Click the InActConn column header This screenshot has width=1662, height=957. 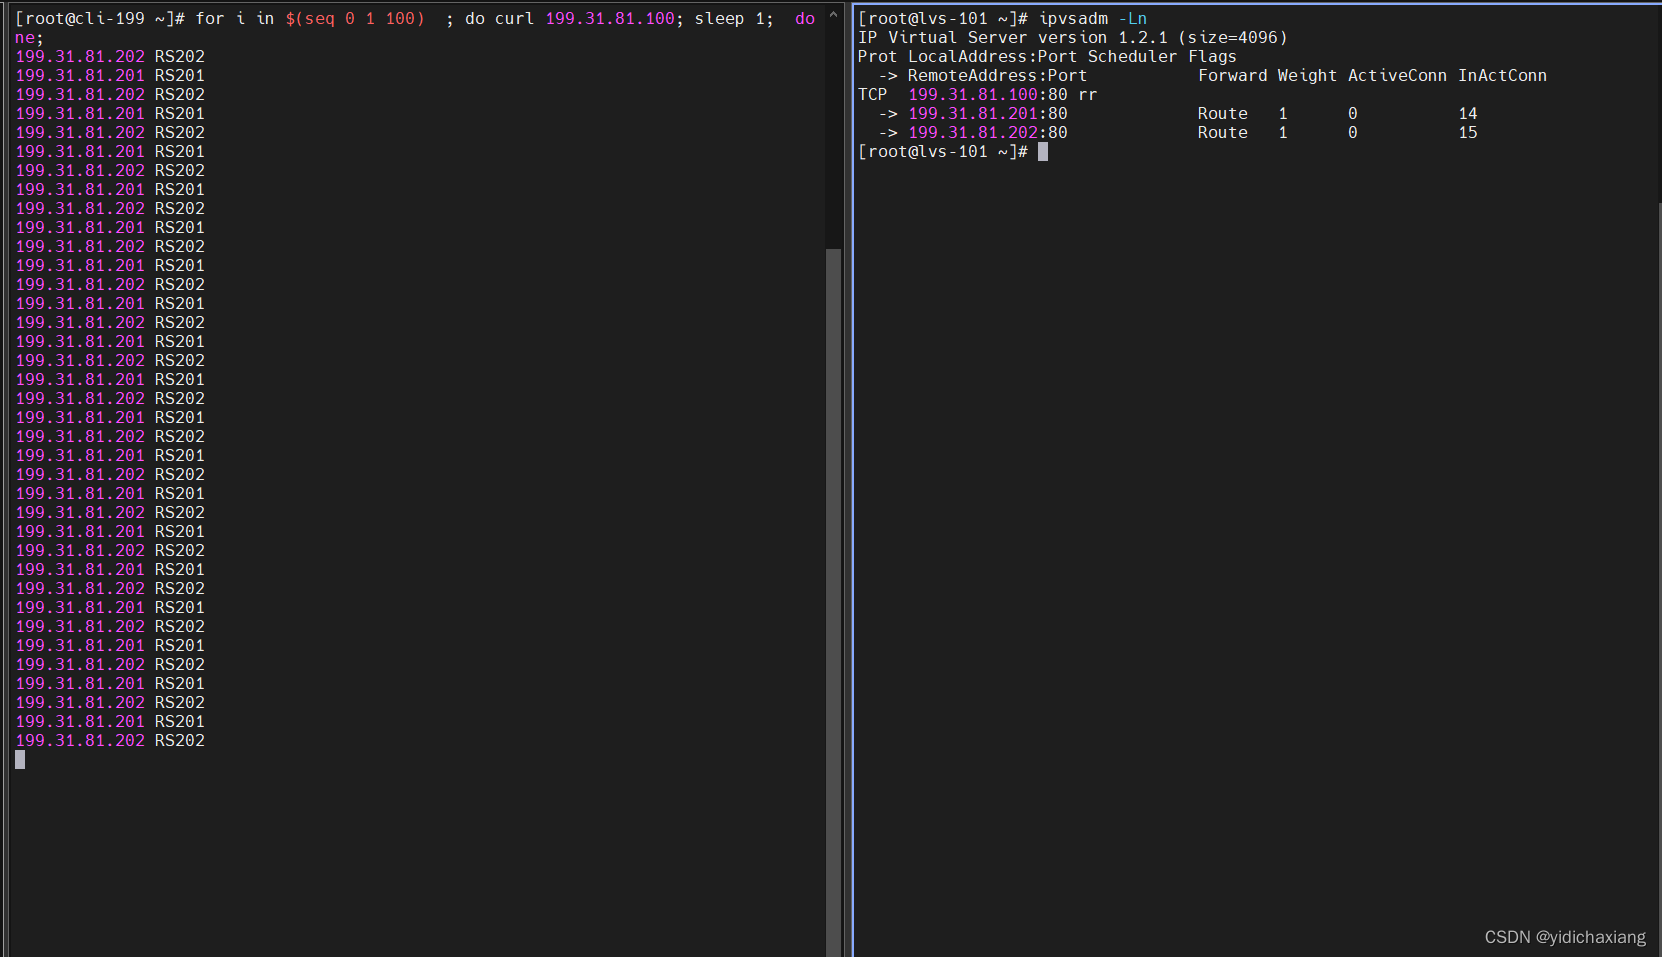pos(1503,76)
